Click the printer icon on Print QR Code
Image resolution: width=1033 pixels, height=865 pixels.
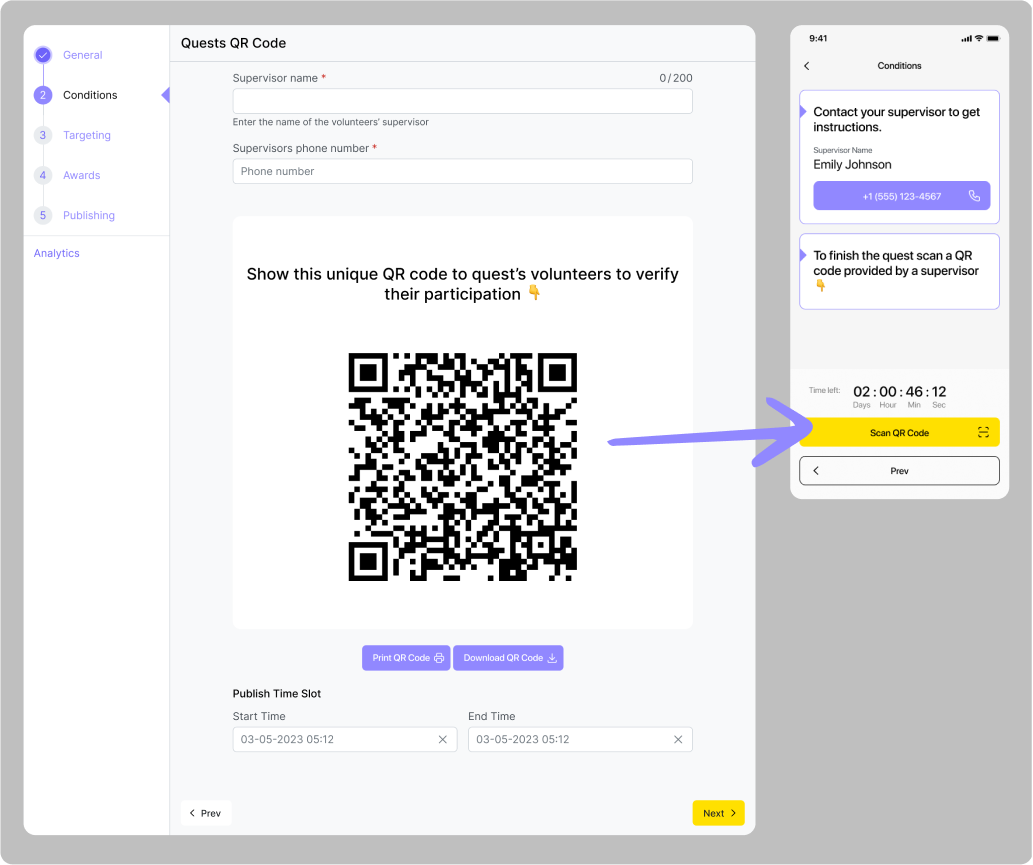pyautogui.click(x=439, y=658)
